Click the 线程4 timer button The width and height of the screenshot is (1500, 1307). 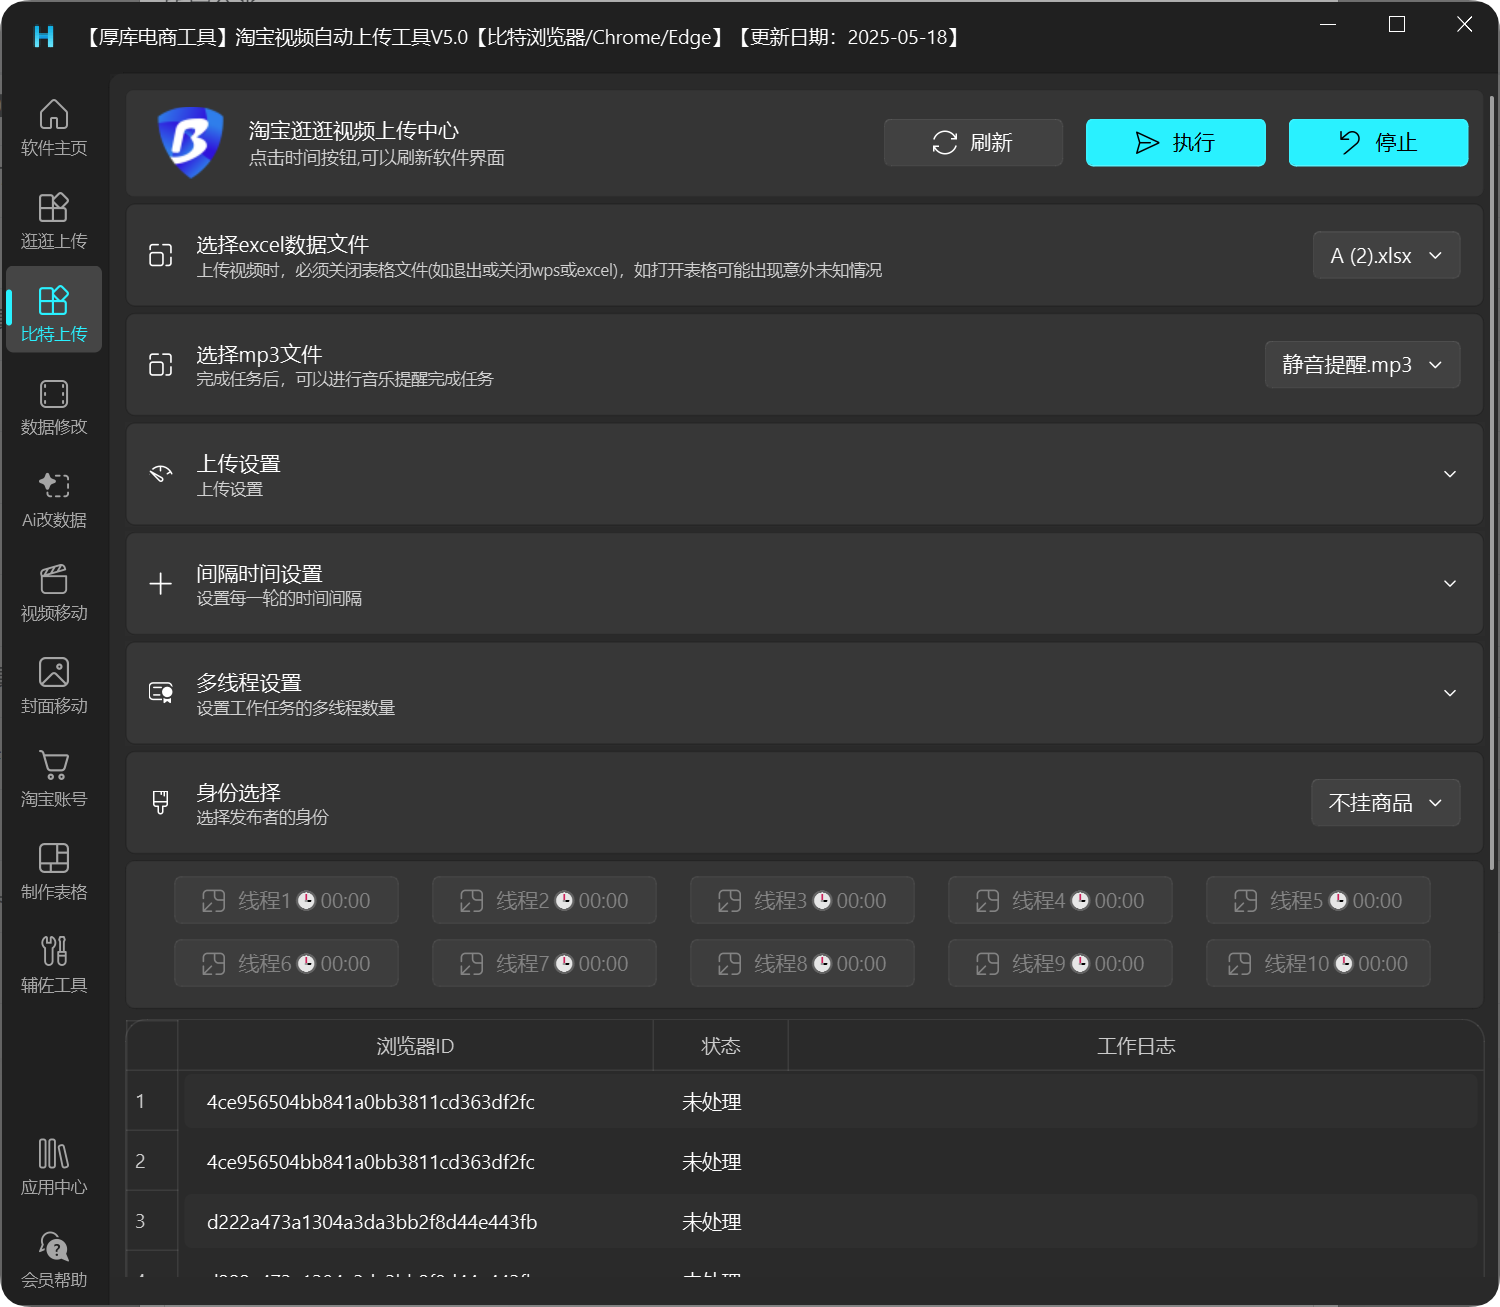coord(1060,900)
